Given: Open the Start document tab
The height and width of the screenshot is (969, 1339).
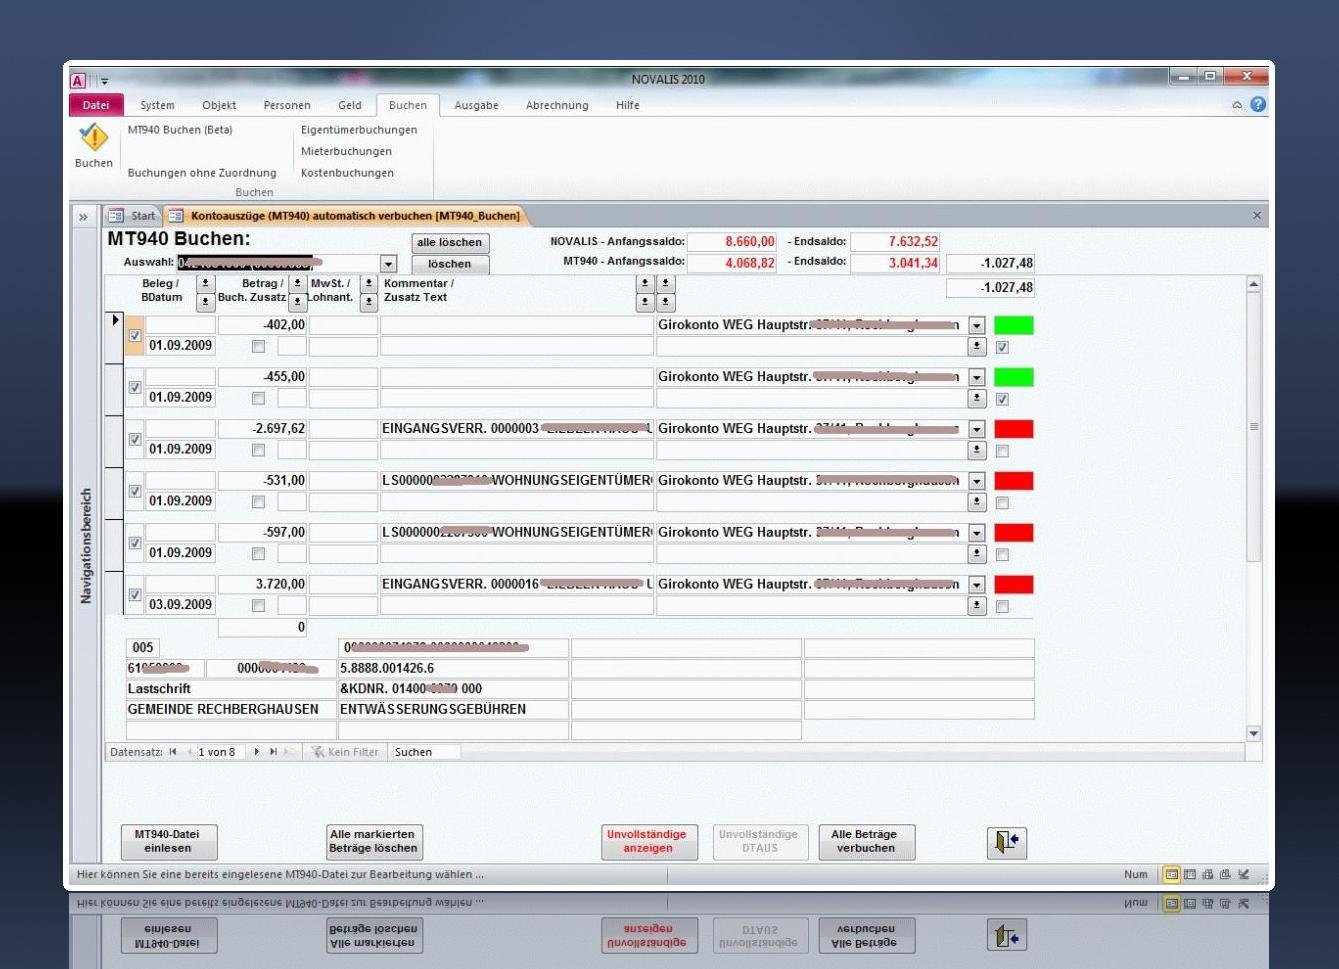Looking at the screenshot, I should 133,216.
